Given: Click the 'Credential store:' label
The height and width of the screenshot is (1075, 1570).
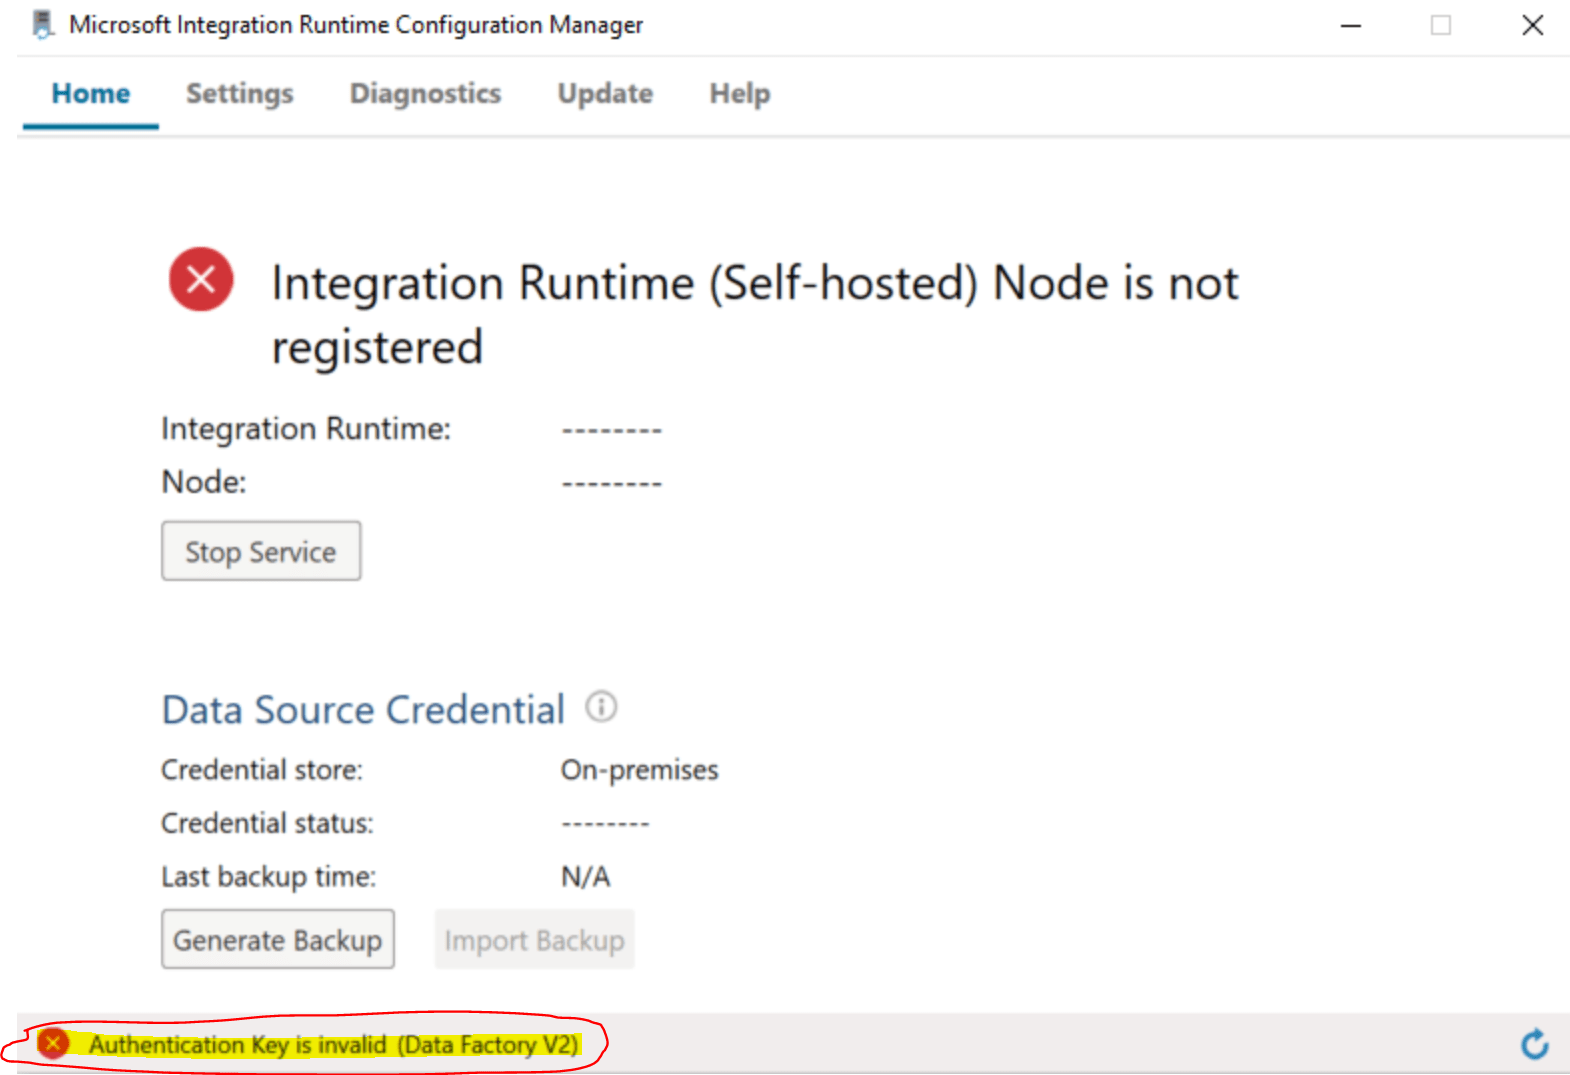Looking at the screenshot, I should point(262,770).
